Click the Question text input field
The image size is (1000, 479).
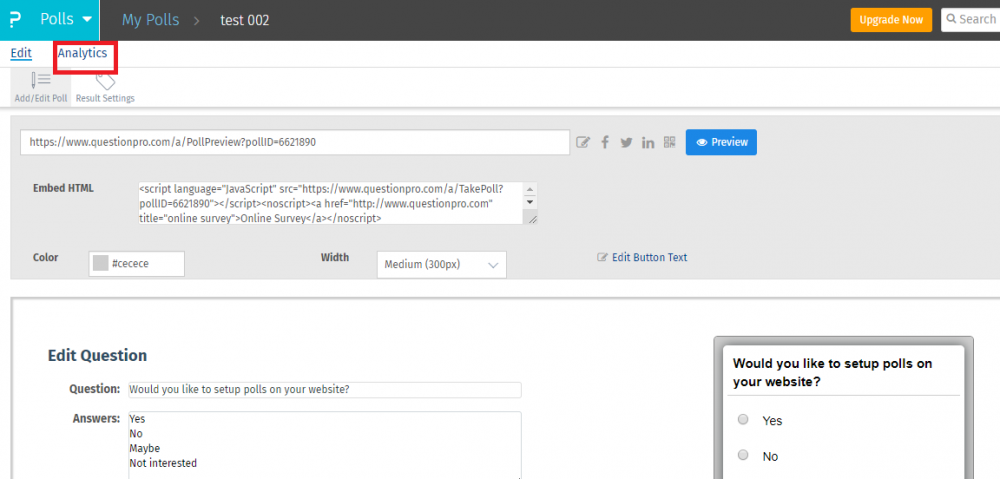[324, 390]
